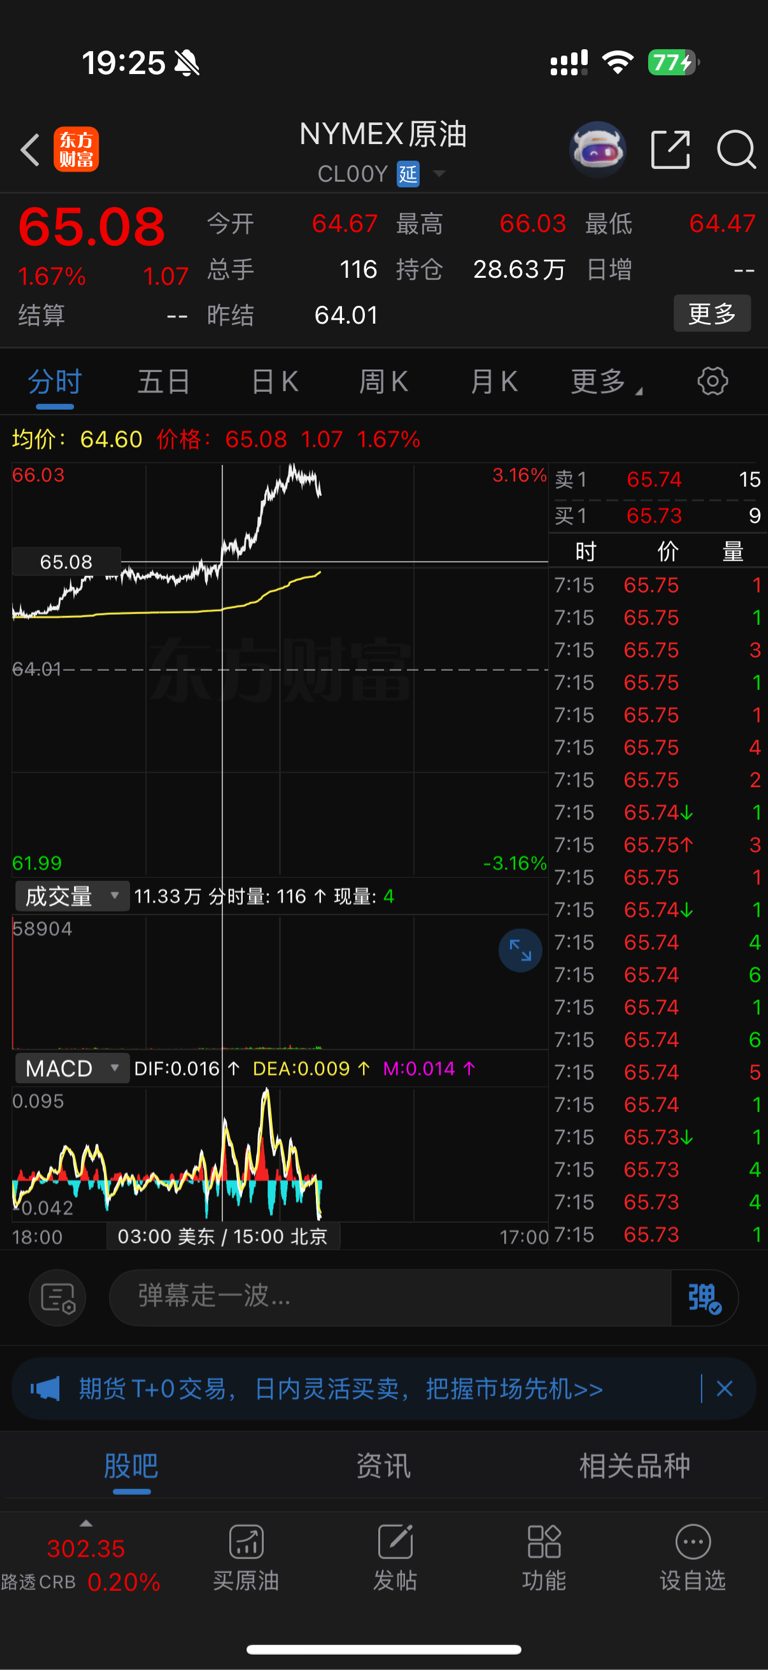Tap the DIF:0.016 MACD readout
This screenshot has width=768, height=1670.
(x=187, y=1068)
